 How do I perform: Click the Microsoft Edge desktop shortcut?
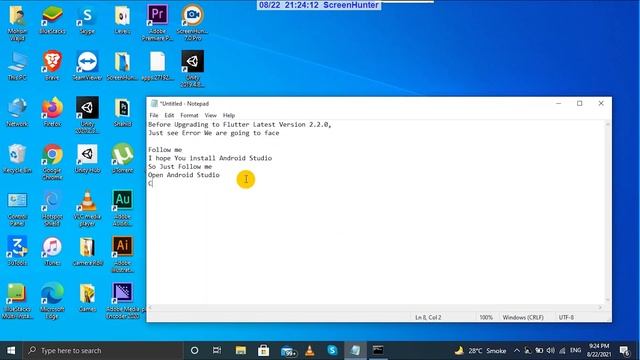(x=52, y=300)
